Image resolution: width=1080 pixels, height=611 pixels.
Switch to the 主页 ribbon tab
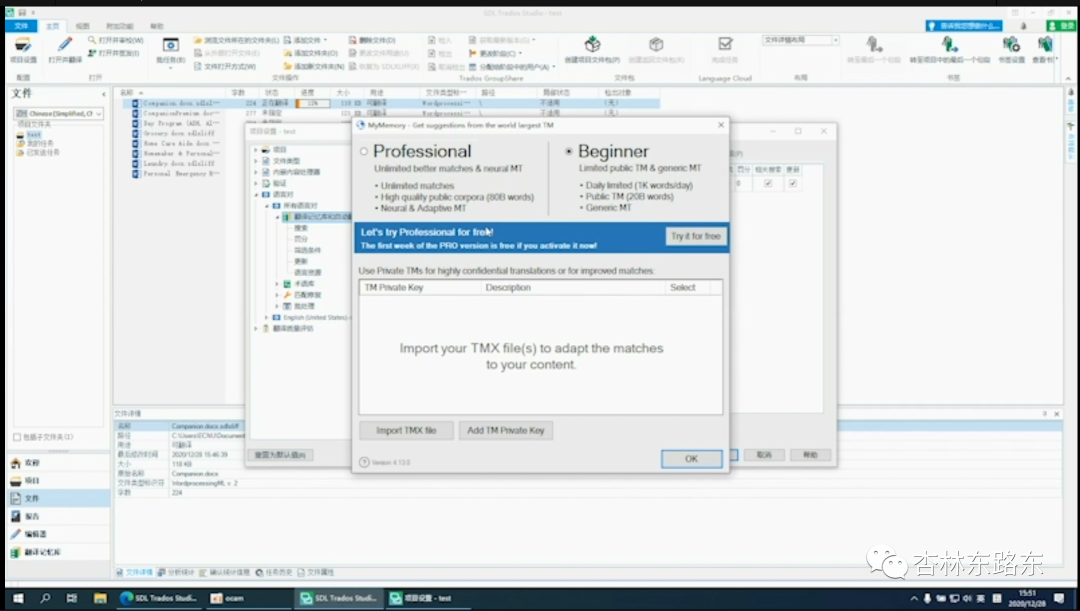pos(52,26)
